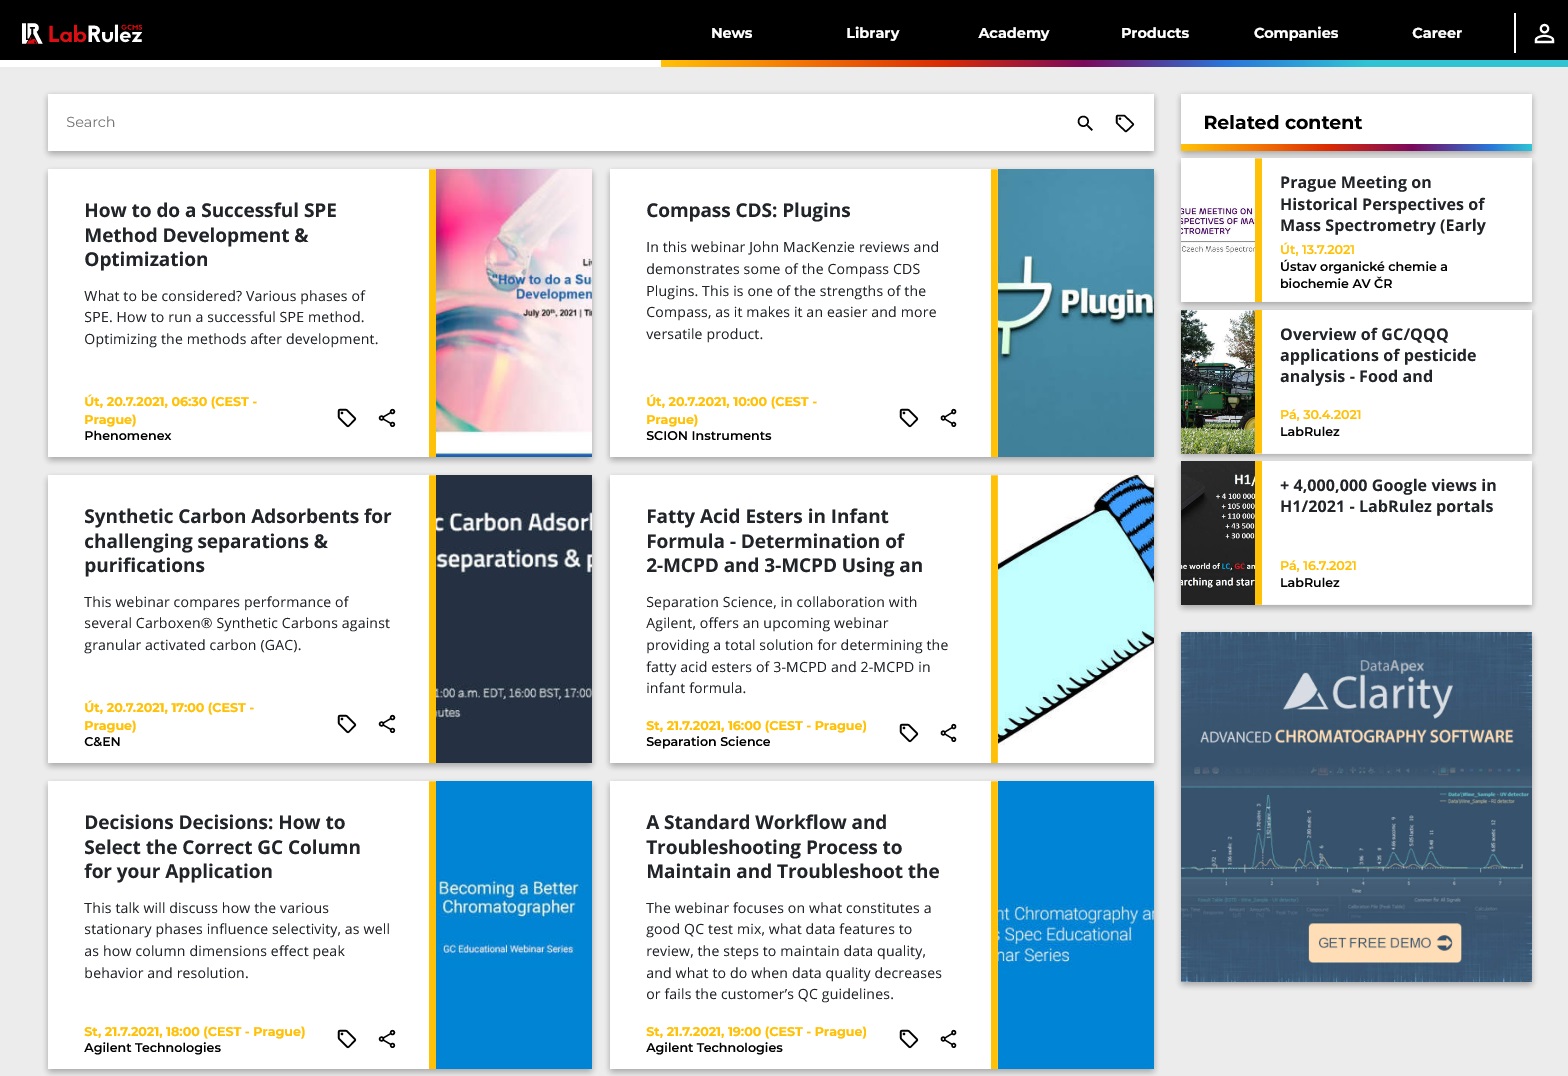Click the Fatty Acid Esters syringe thumbnail
1568x1076 pixels.
tap(1076, 619)
